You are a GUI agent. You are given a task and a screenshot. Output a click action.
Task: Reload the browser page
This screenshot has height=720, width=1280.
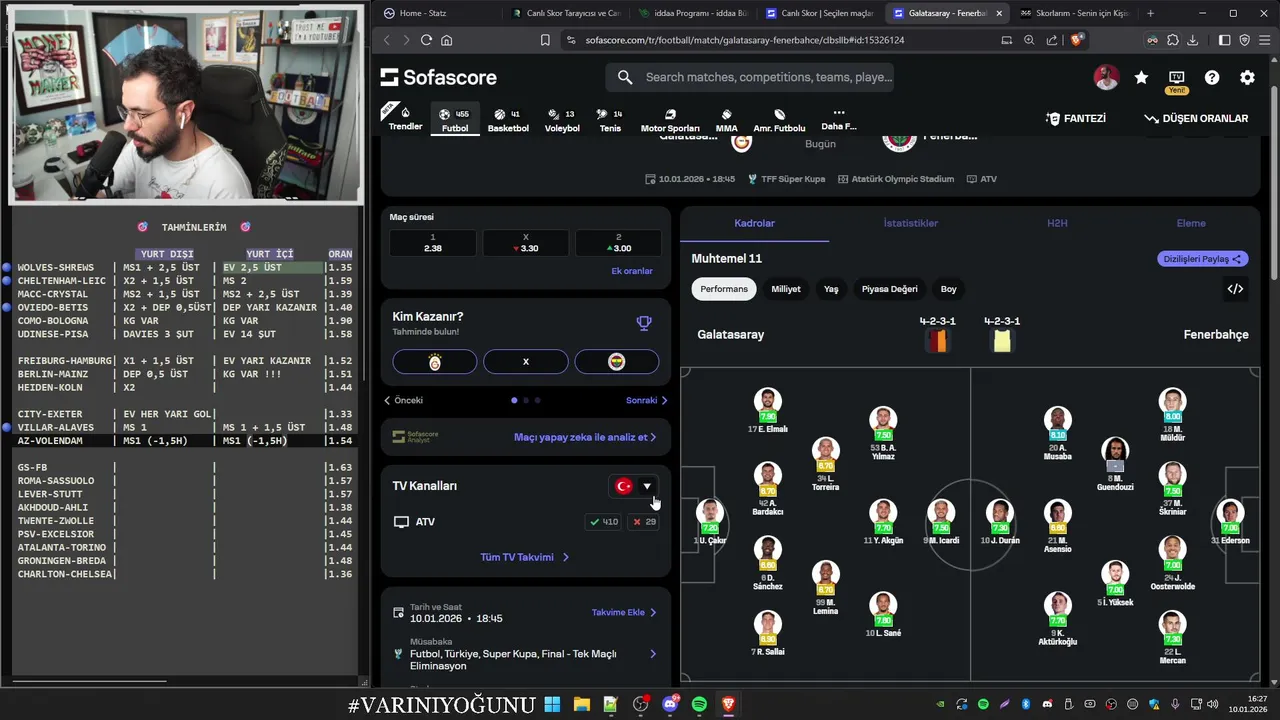[426, 40]
